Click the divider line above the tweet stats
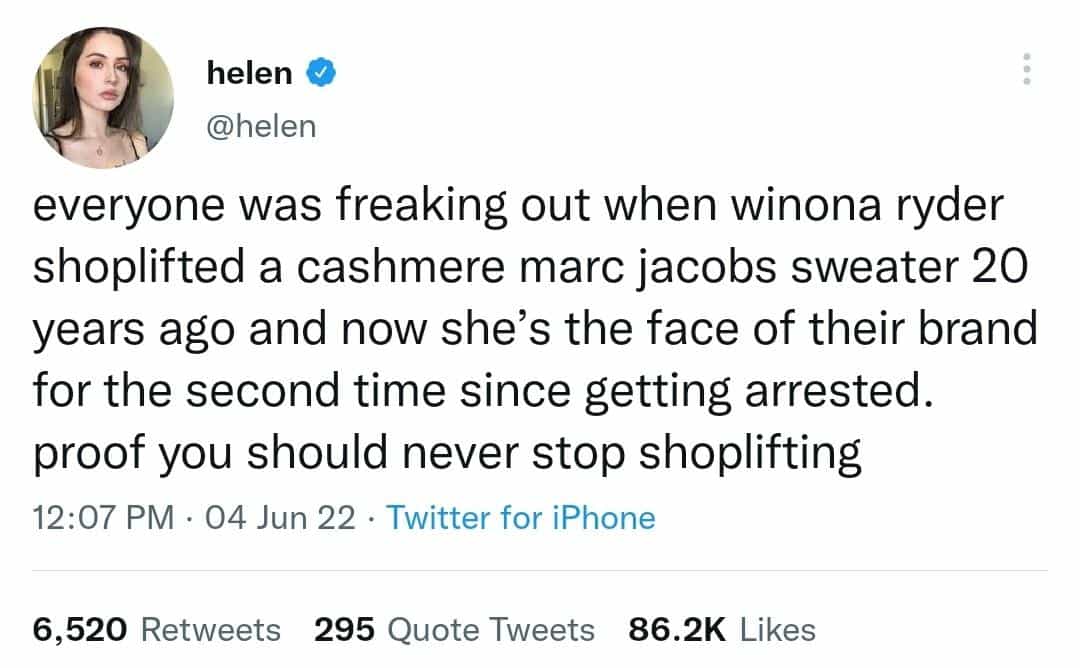 (540, 571)
